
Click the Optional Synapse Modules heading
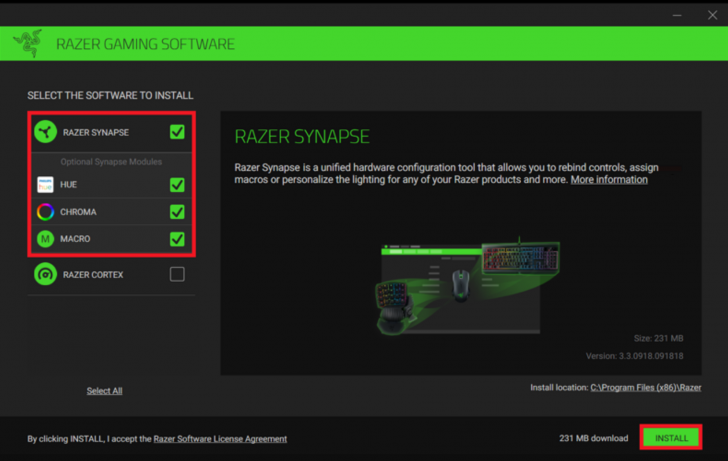click(x=111, y=162)
